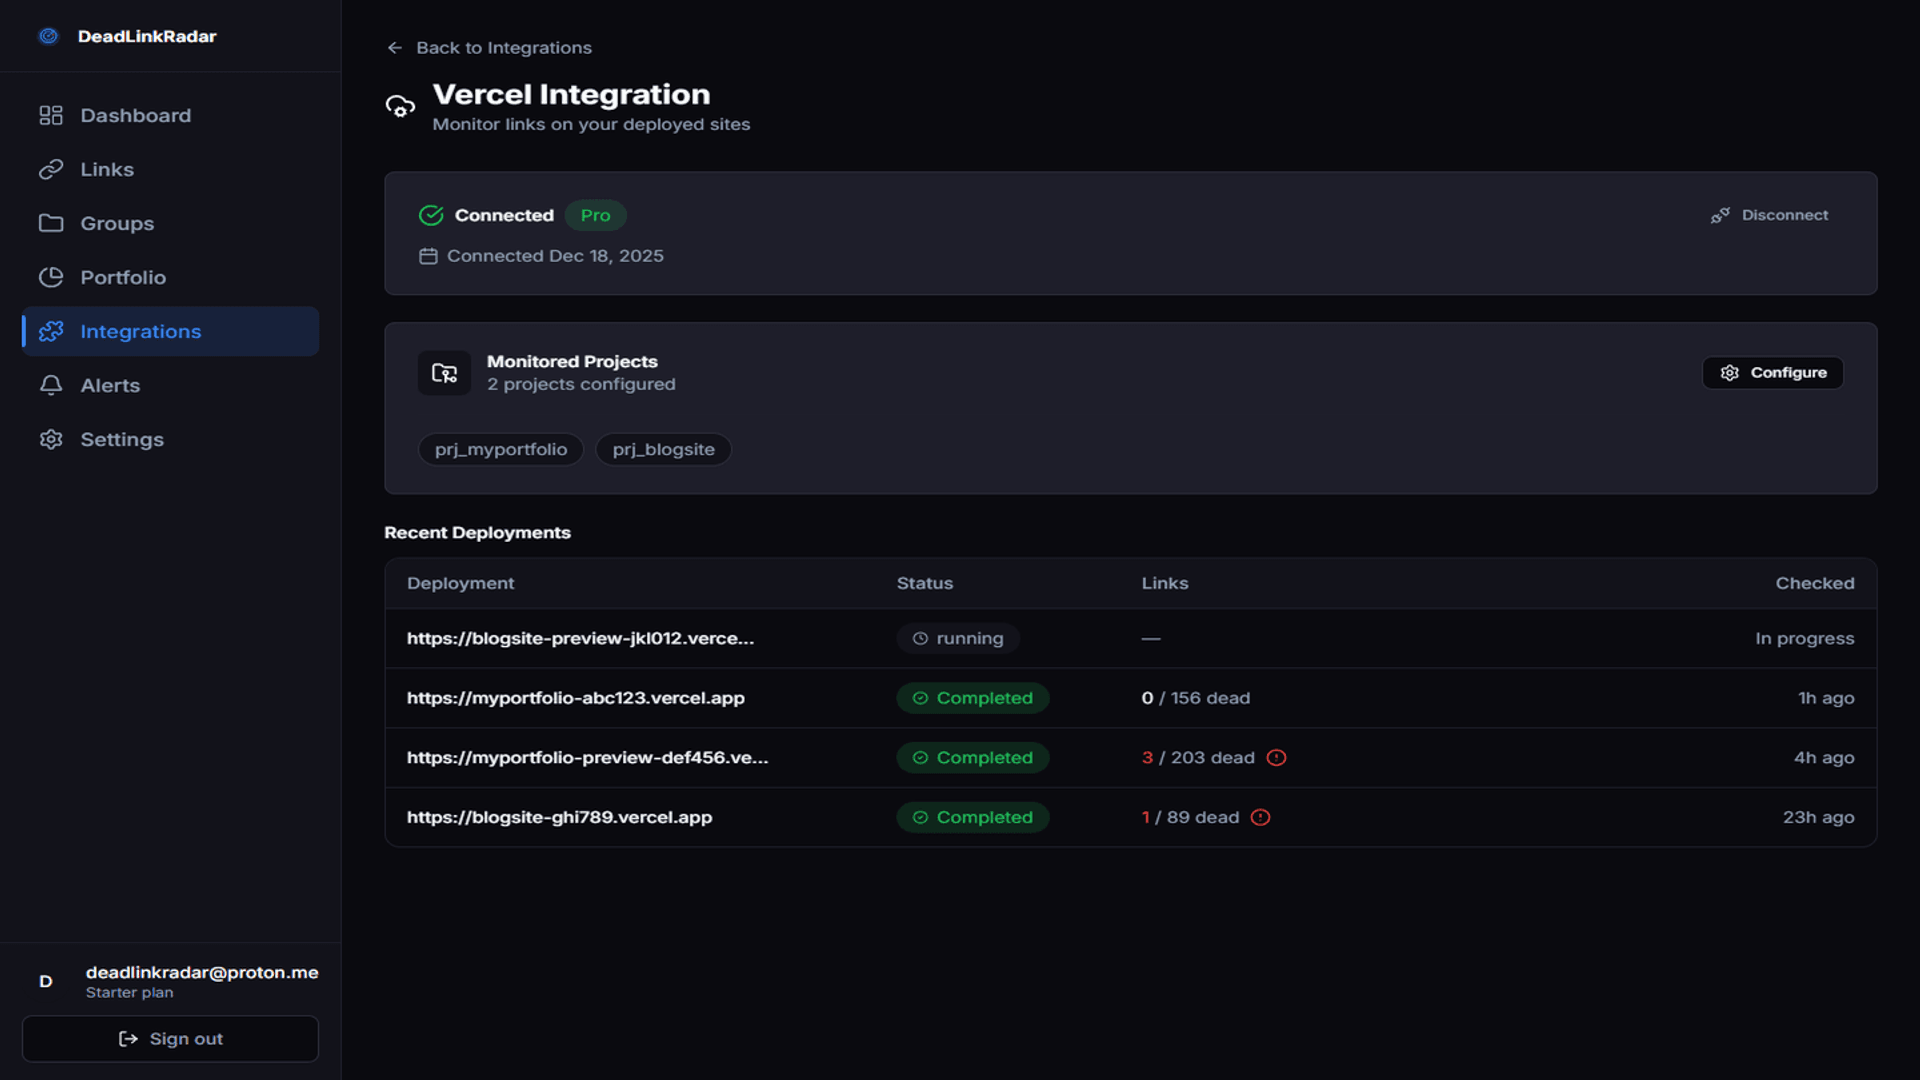Go to Links in the sidebar

107,169
